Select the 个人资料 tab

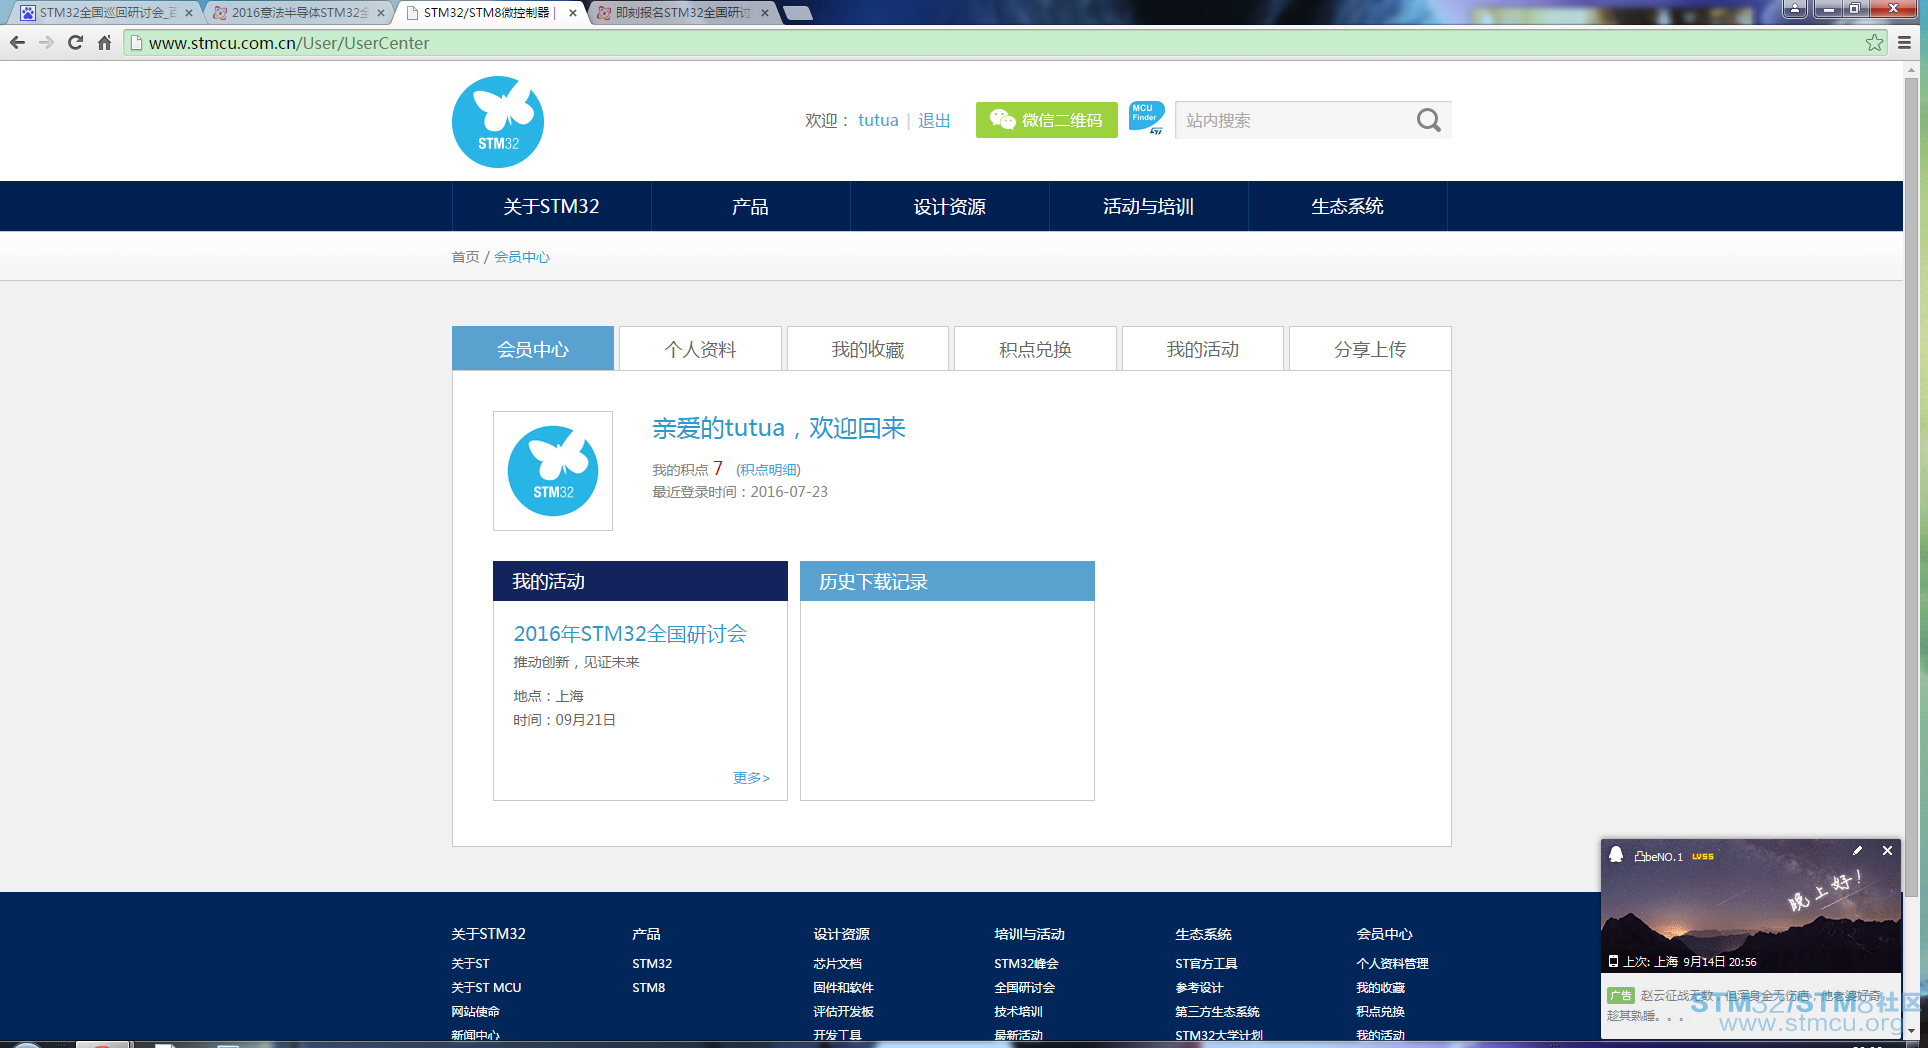pyautogui.click(x=700, y=349)
